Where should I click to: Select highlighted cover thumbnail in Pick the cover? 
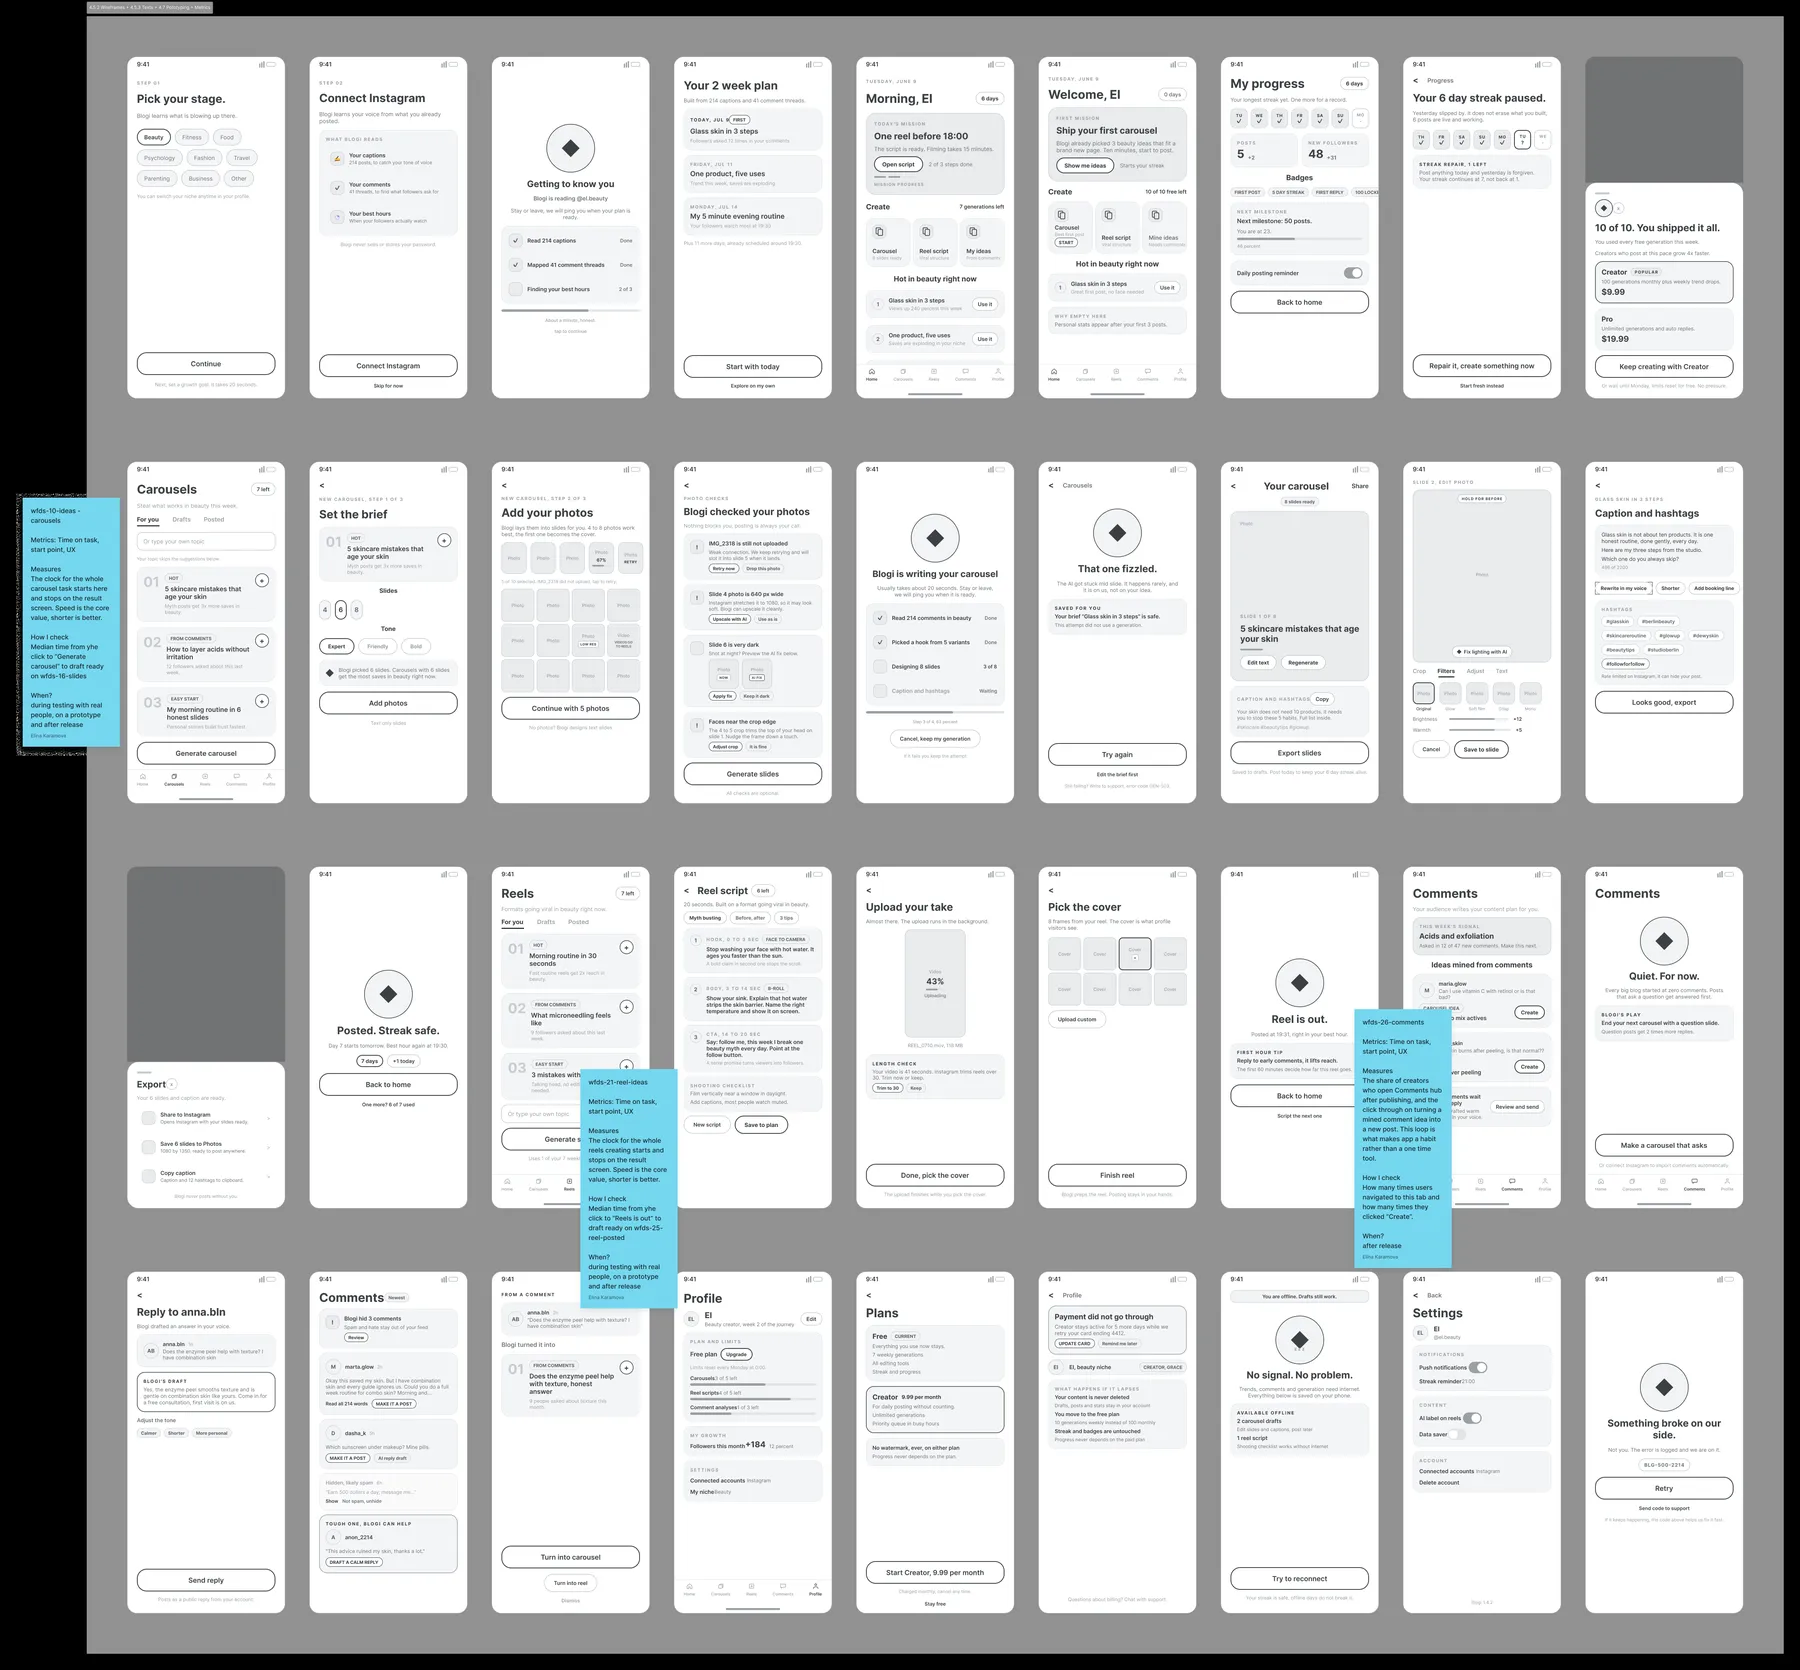pos(1135,954)
